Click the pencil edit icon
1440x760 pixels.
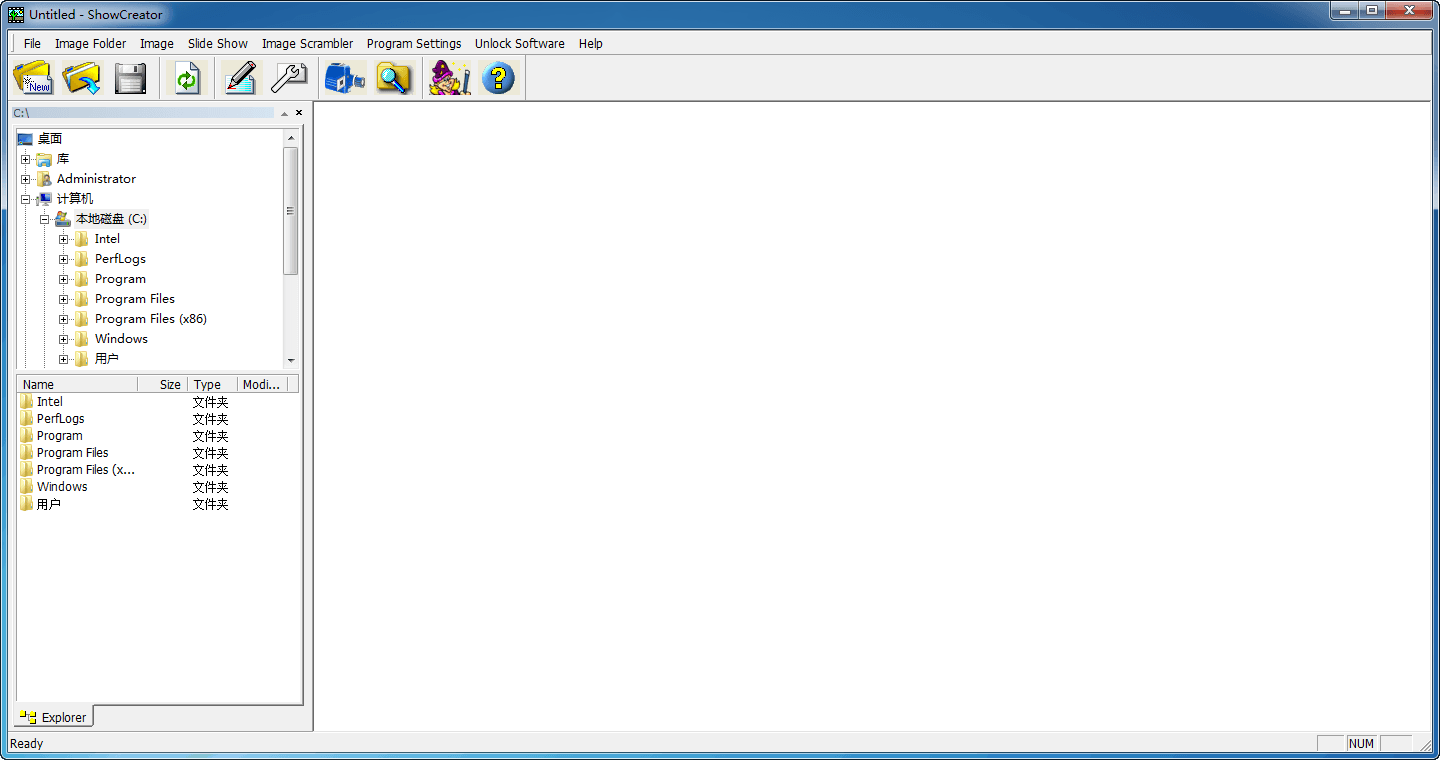click(x=240, y=78)
